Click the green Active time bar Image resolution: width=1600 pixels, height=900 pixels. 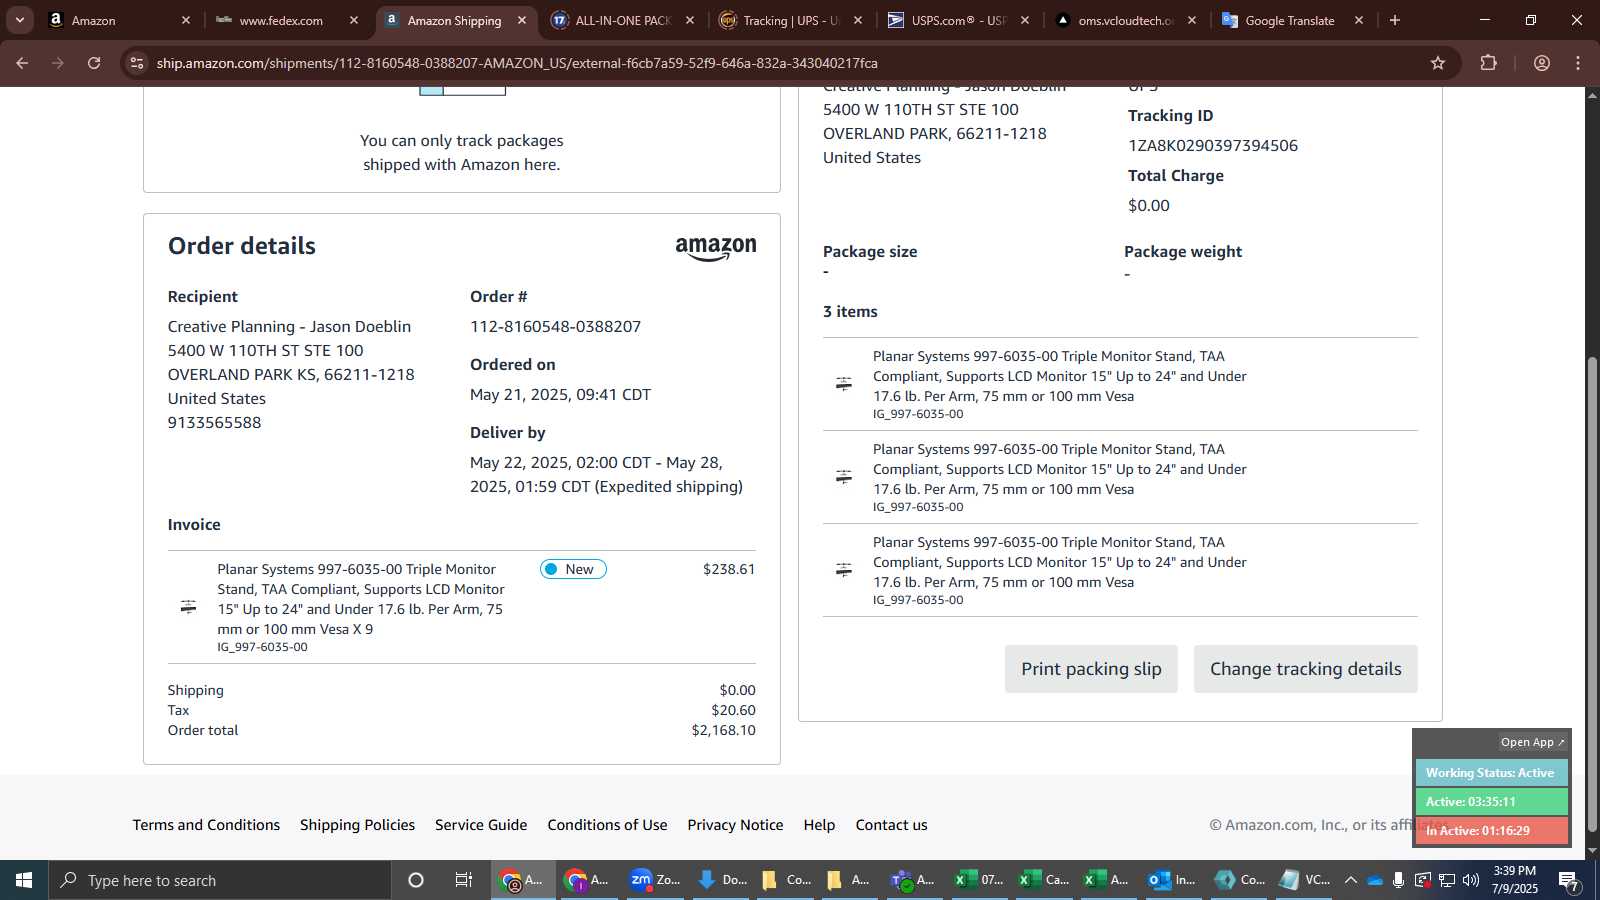[x=1491, y=802]
